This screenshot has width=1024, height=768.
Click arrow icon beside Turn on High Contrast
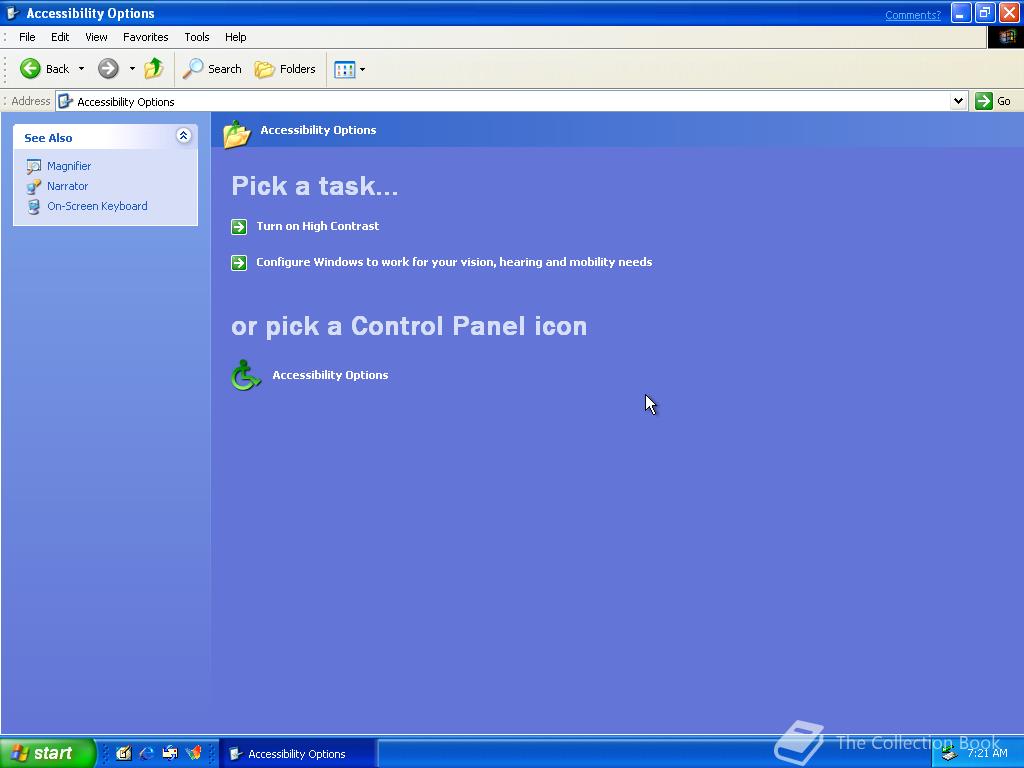pyautogui.click(x=239, y=227)
